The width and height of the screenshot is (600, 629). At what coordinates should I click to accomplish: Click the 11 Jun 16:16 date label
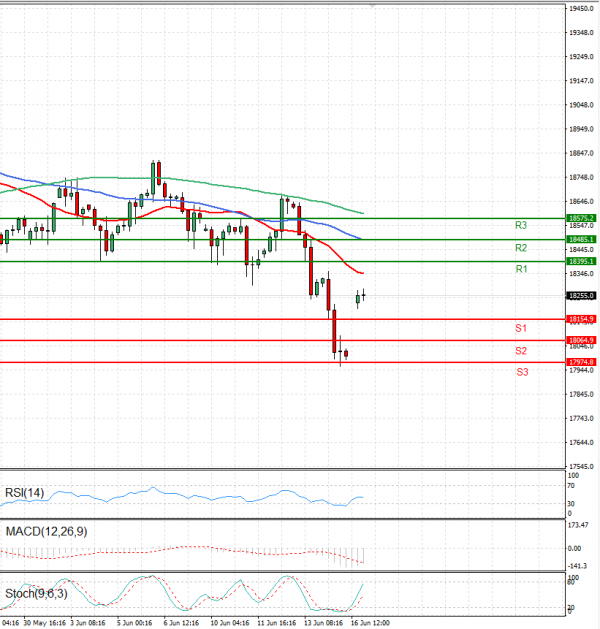277,623
